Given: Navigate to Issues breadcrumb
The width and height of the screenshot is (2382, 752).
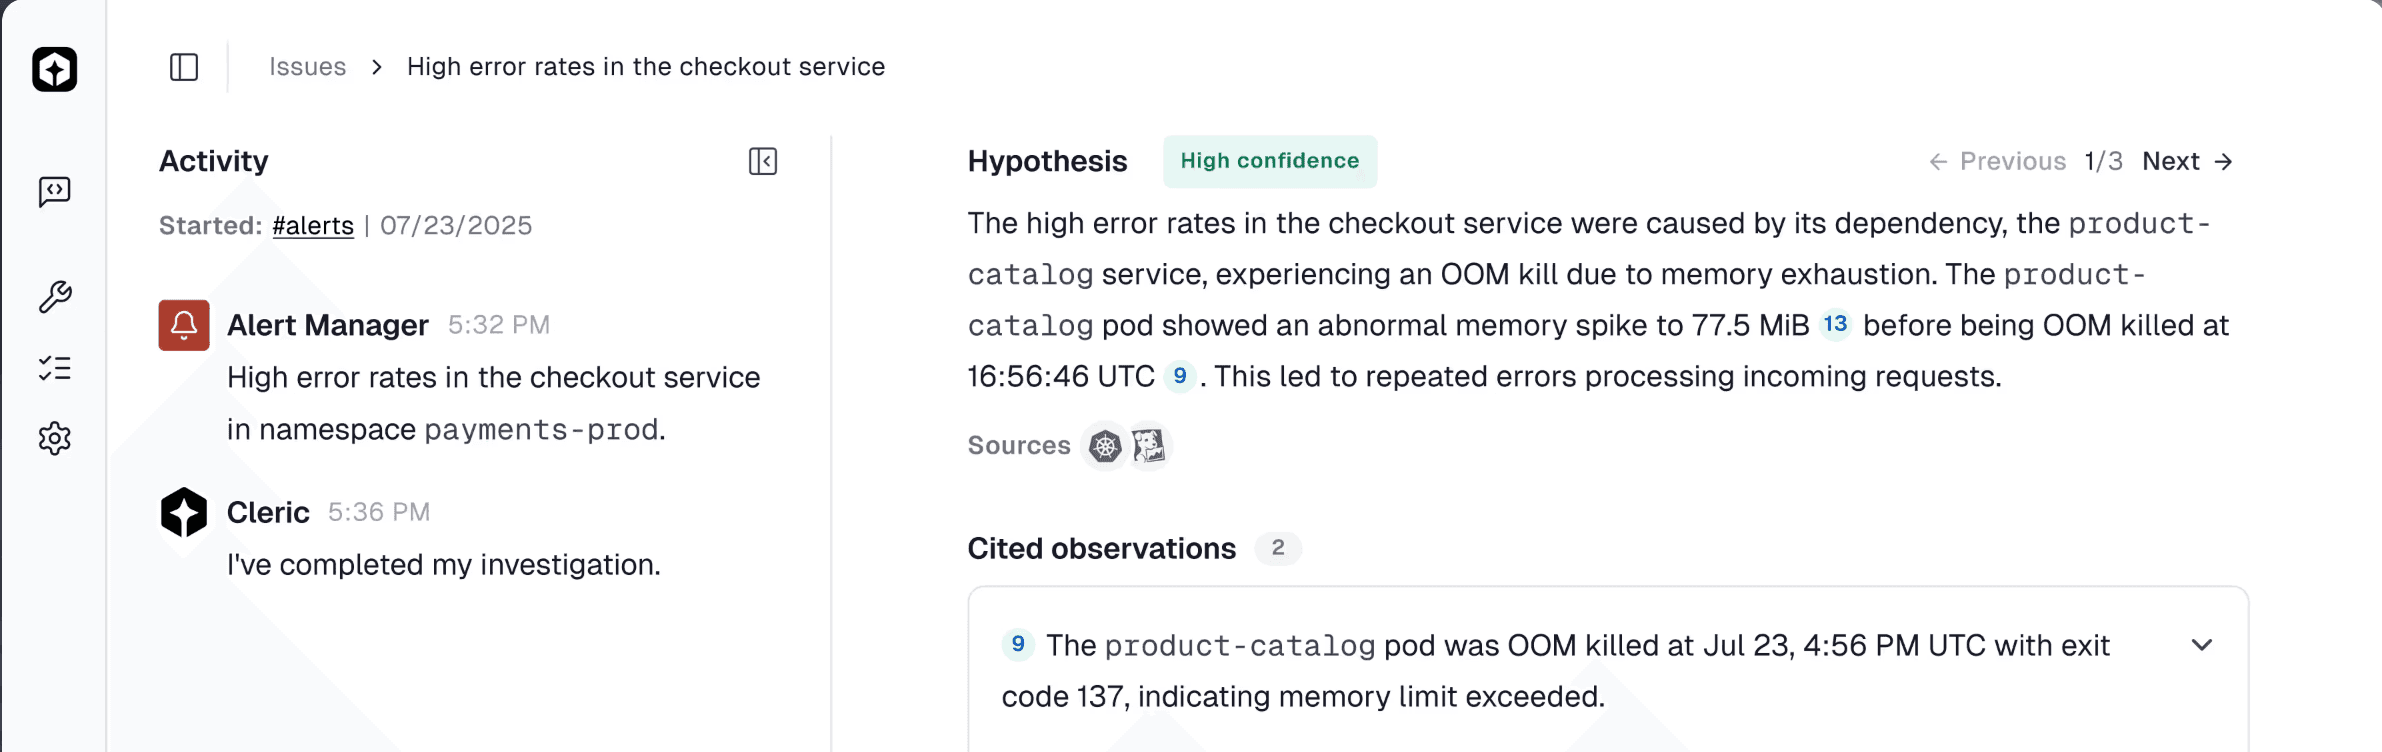Looking at the screenshot, I should (307, 67).
